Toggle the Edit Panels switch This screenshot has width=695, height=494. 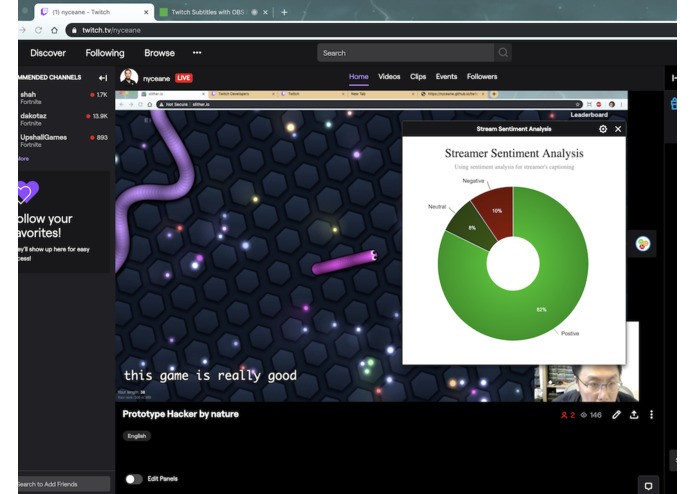click(x=133, y=479)
